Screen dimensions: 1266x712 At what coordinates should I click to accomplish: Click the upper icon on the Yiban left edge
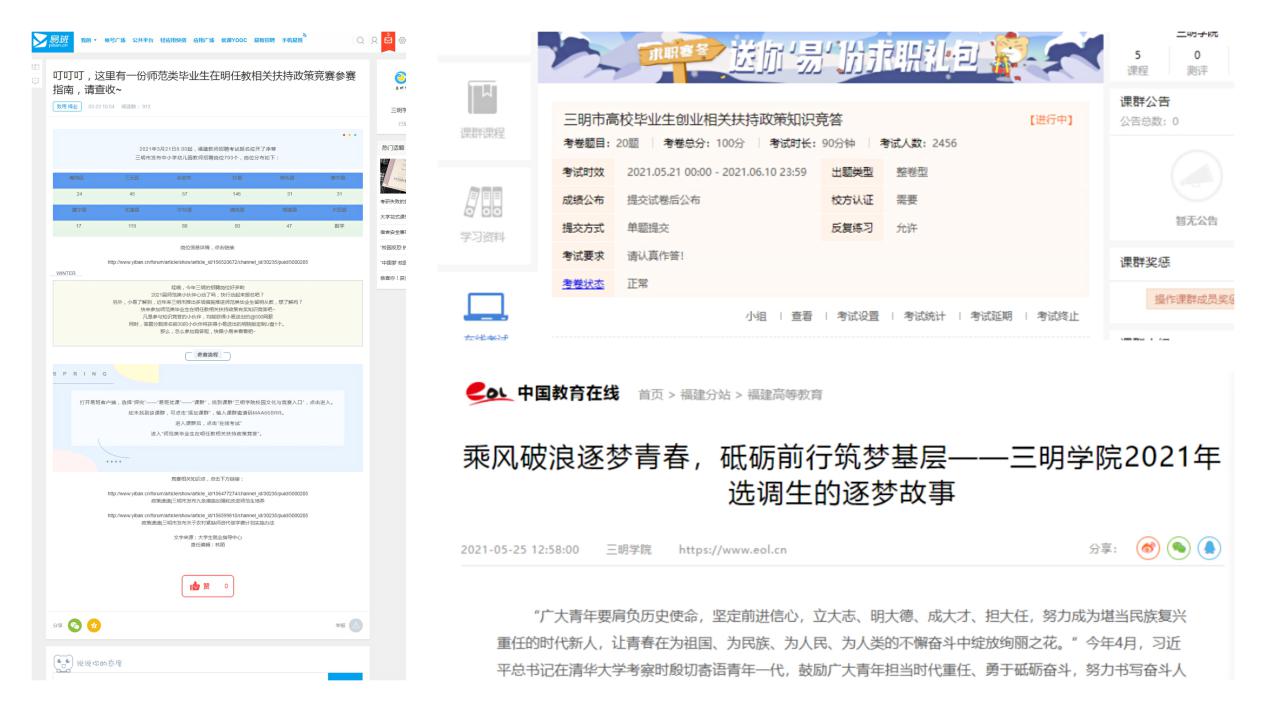click(36, 67)
